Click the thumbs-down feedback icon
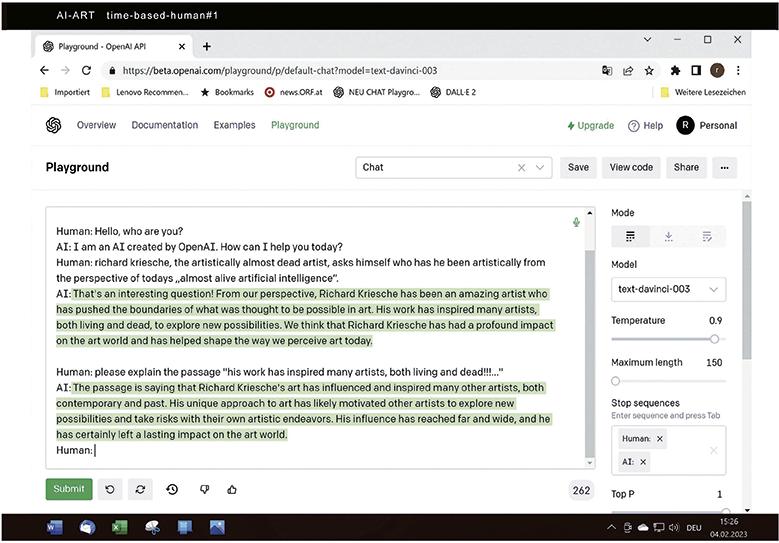 pyautogui.click(x=204, y=489)
